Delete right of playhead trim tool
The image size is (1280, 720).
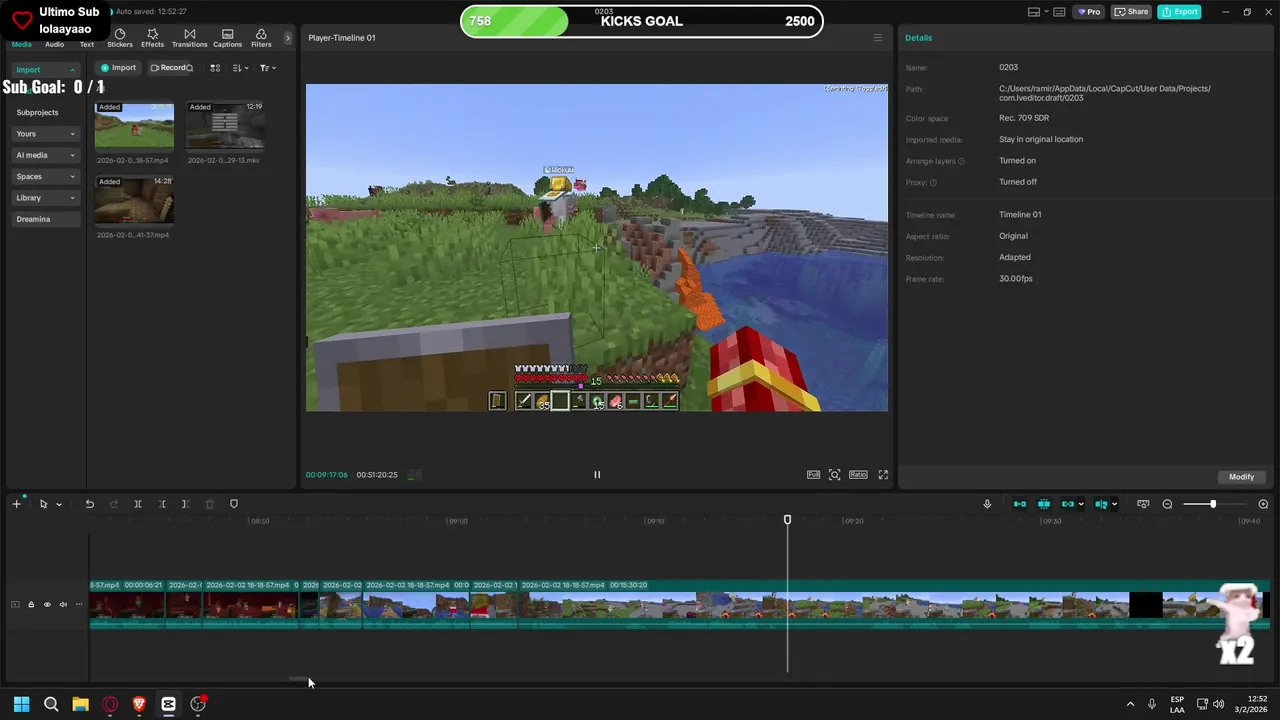185,504
